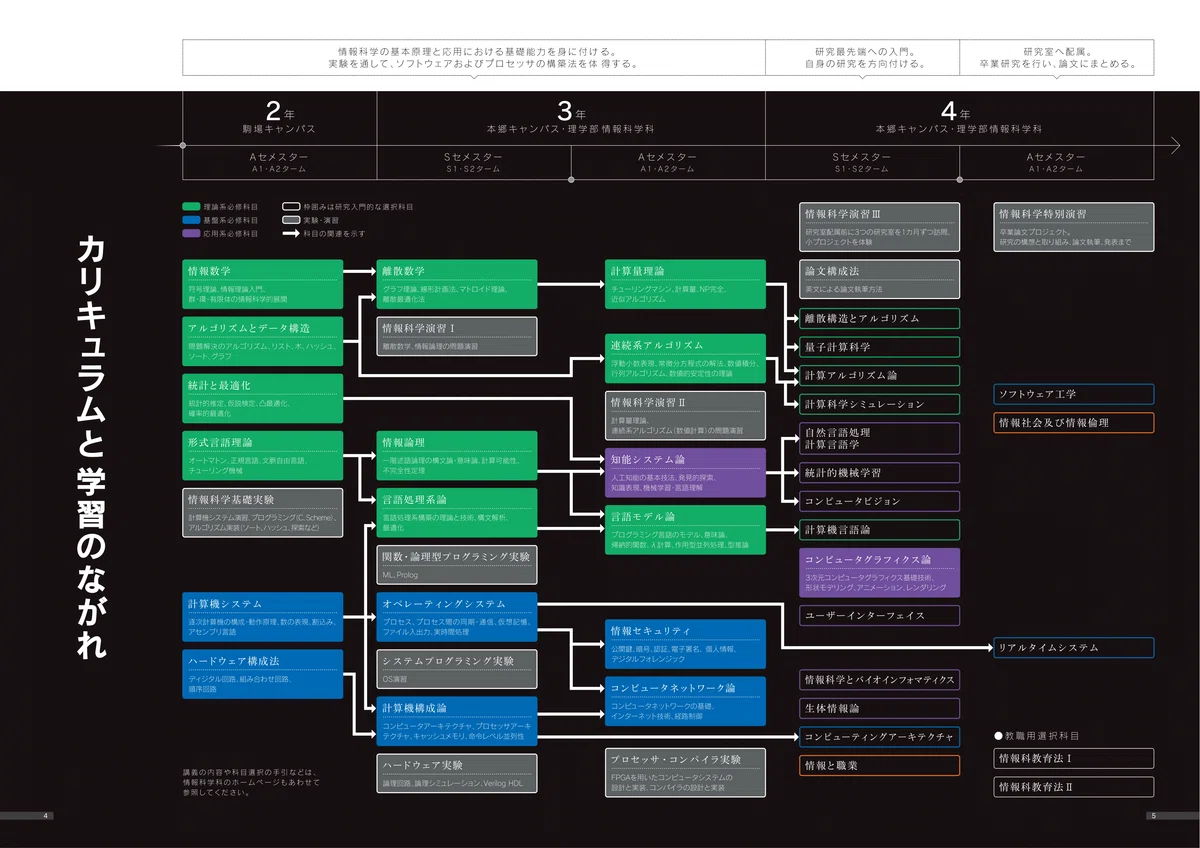Click the 4年 本郷キャンパス timeline header

[959, 117]
